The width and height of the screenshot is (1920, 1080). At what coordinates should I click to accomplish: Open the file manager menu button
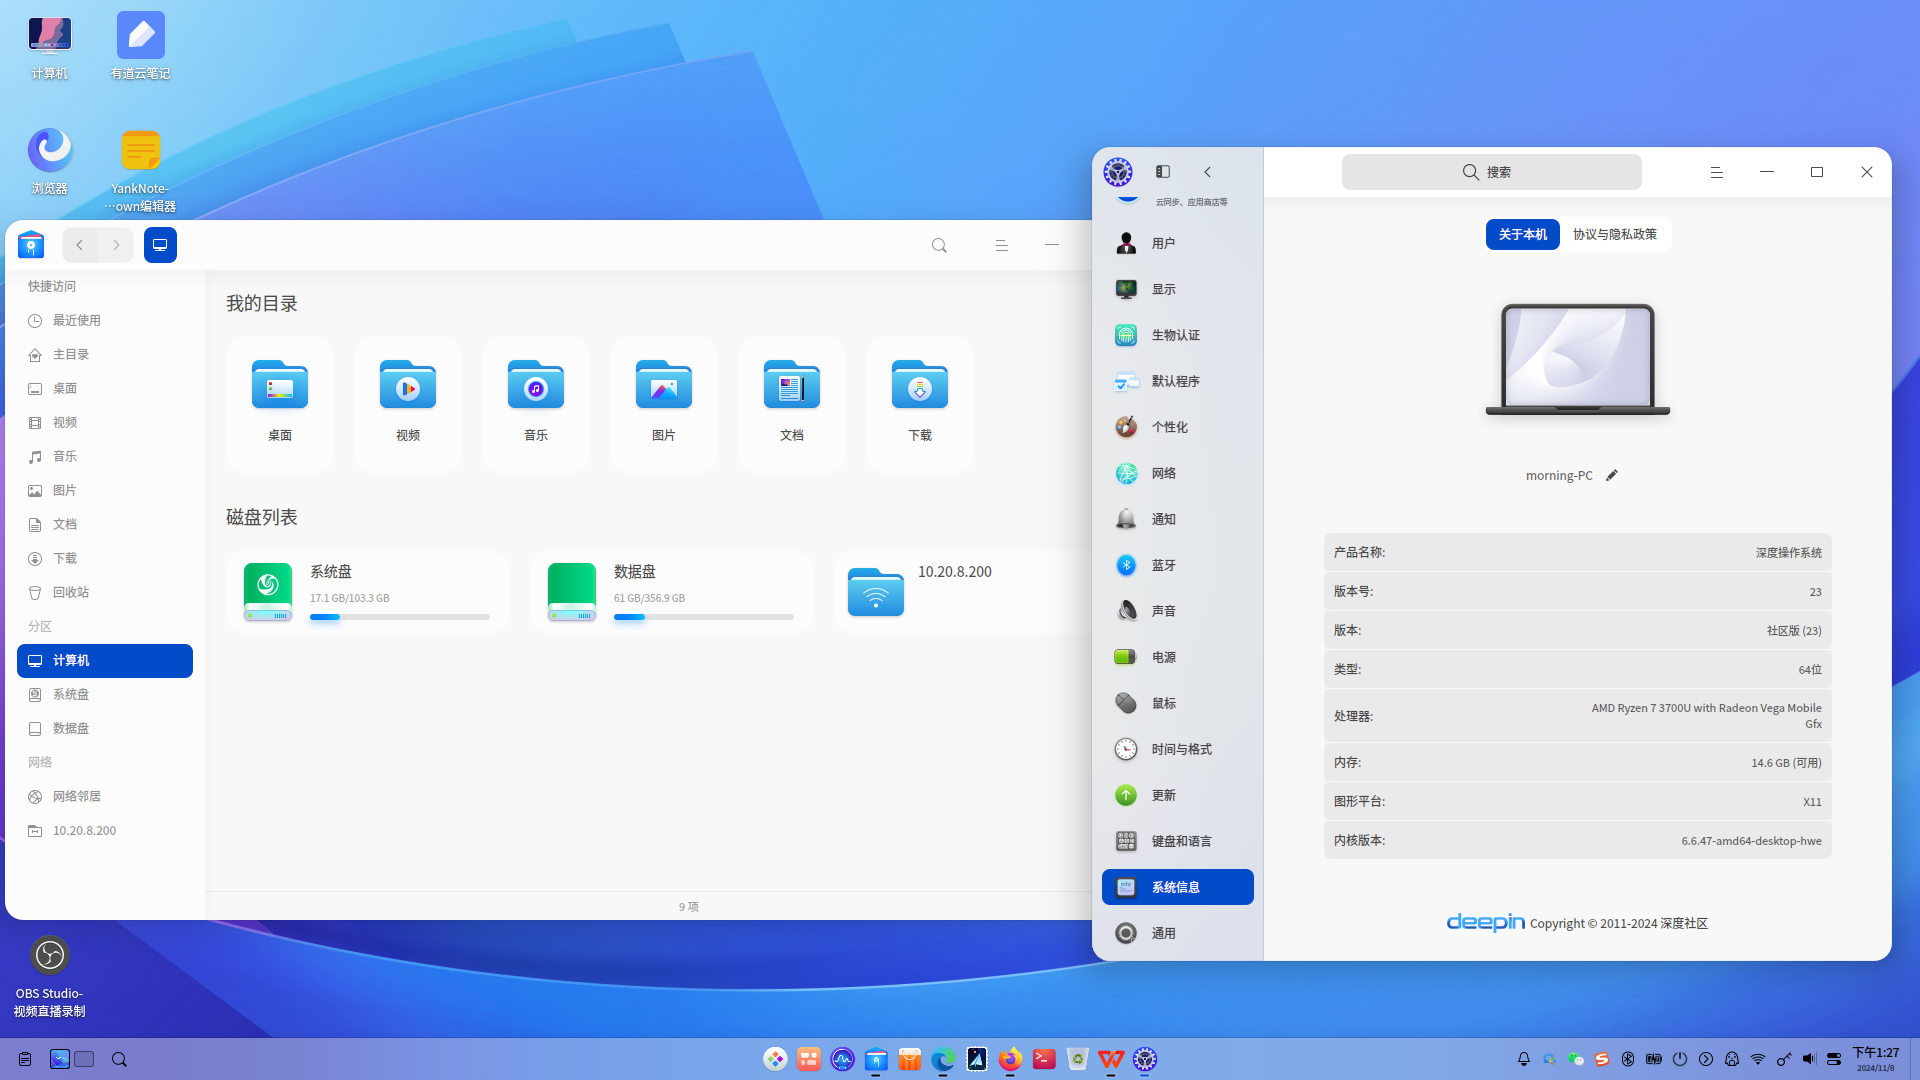[1001, 245]
